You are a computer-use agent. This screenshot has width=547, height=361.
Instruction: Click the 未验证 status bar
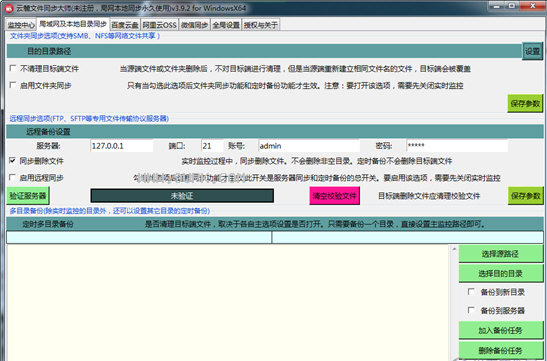(182, 196)
